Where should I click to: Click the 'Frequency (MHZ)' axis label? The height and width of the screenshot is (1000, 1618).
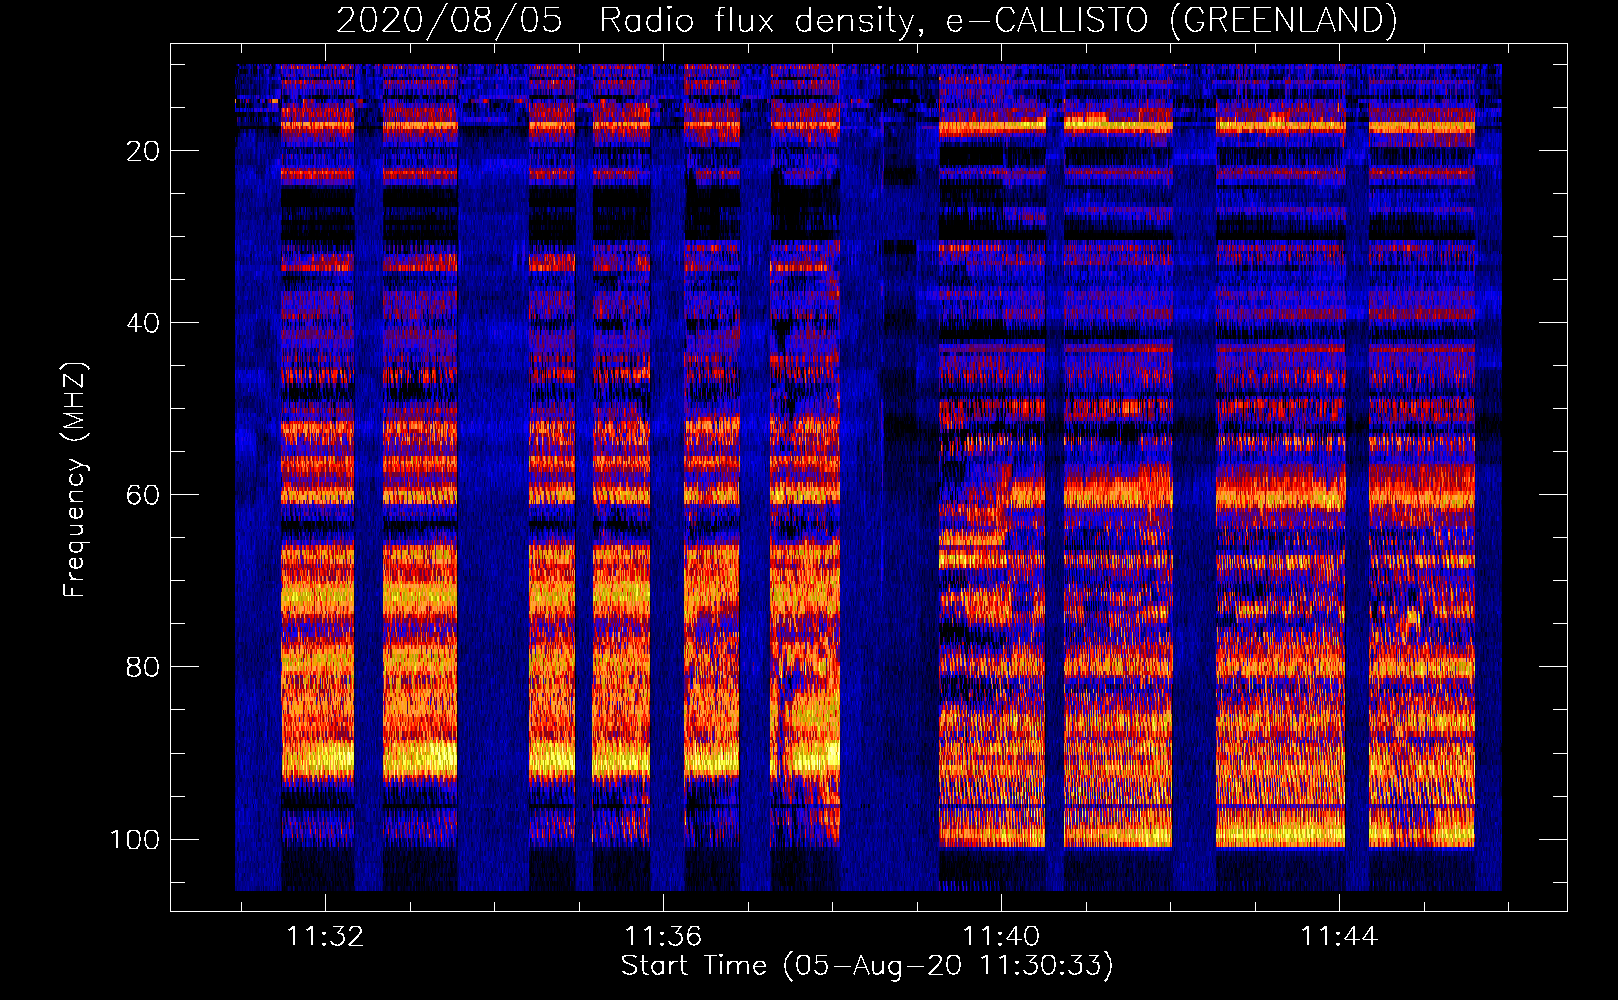pos(75,480)
